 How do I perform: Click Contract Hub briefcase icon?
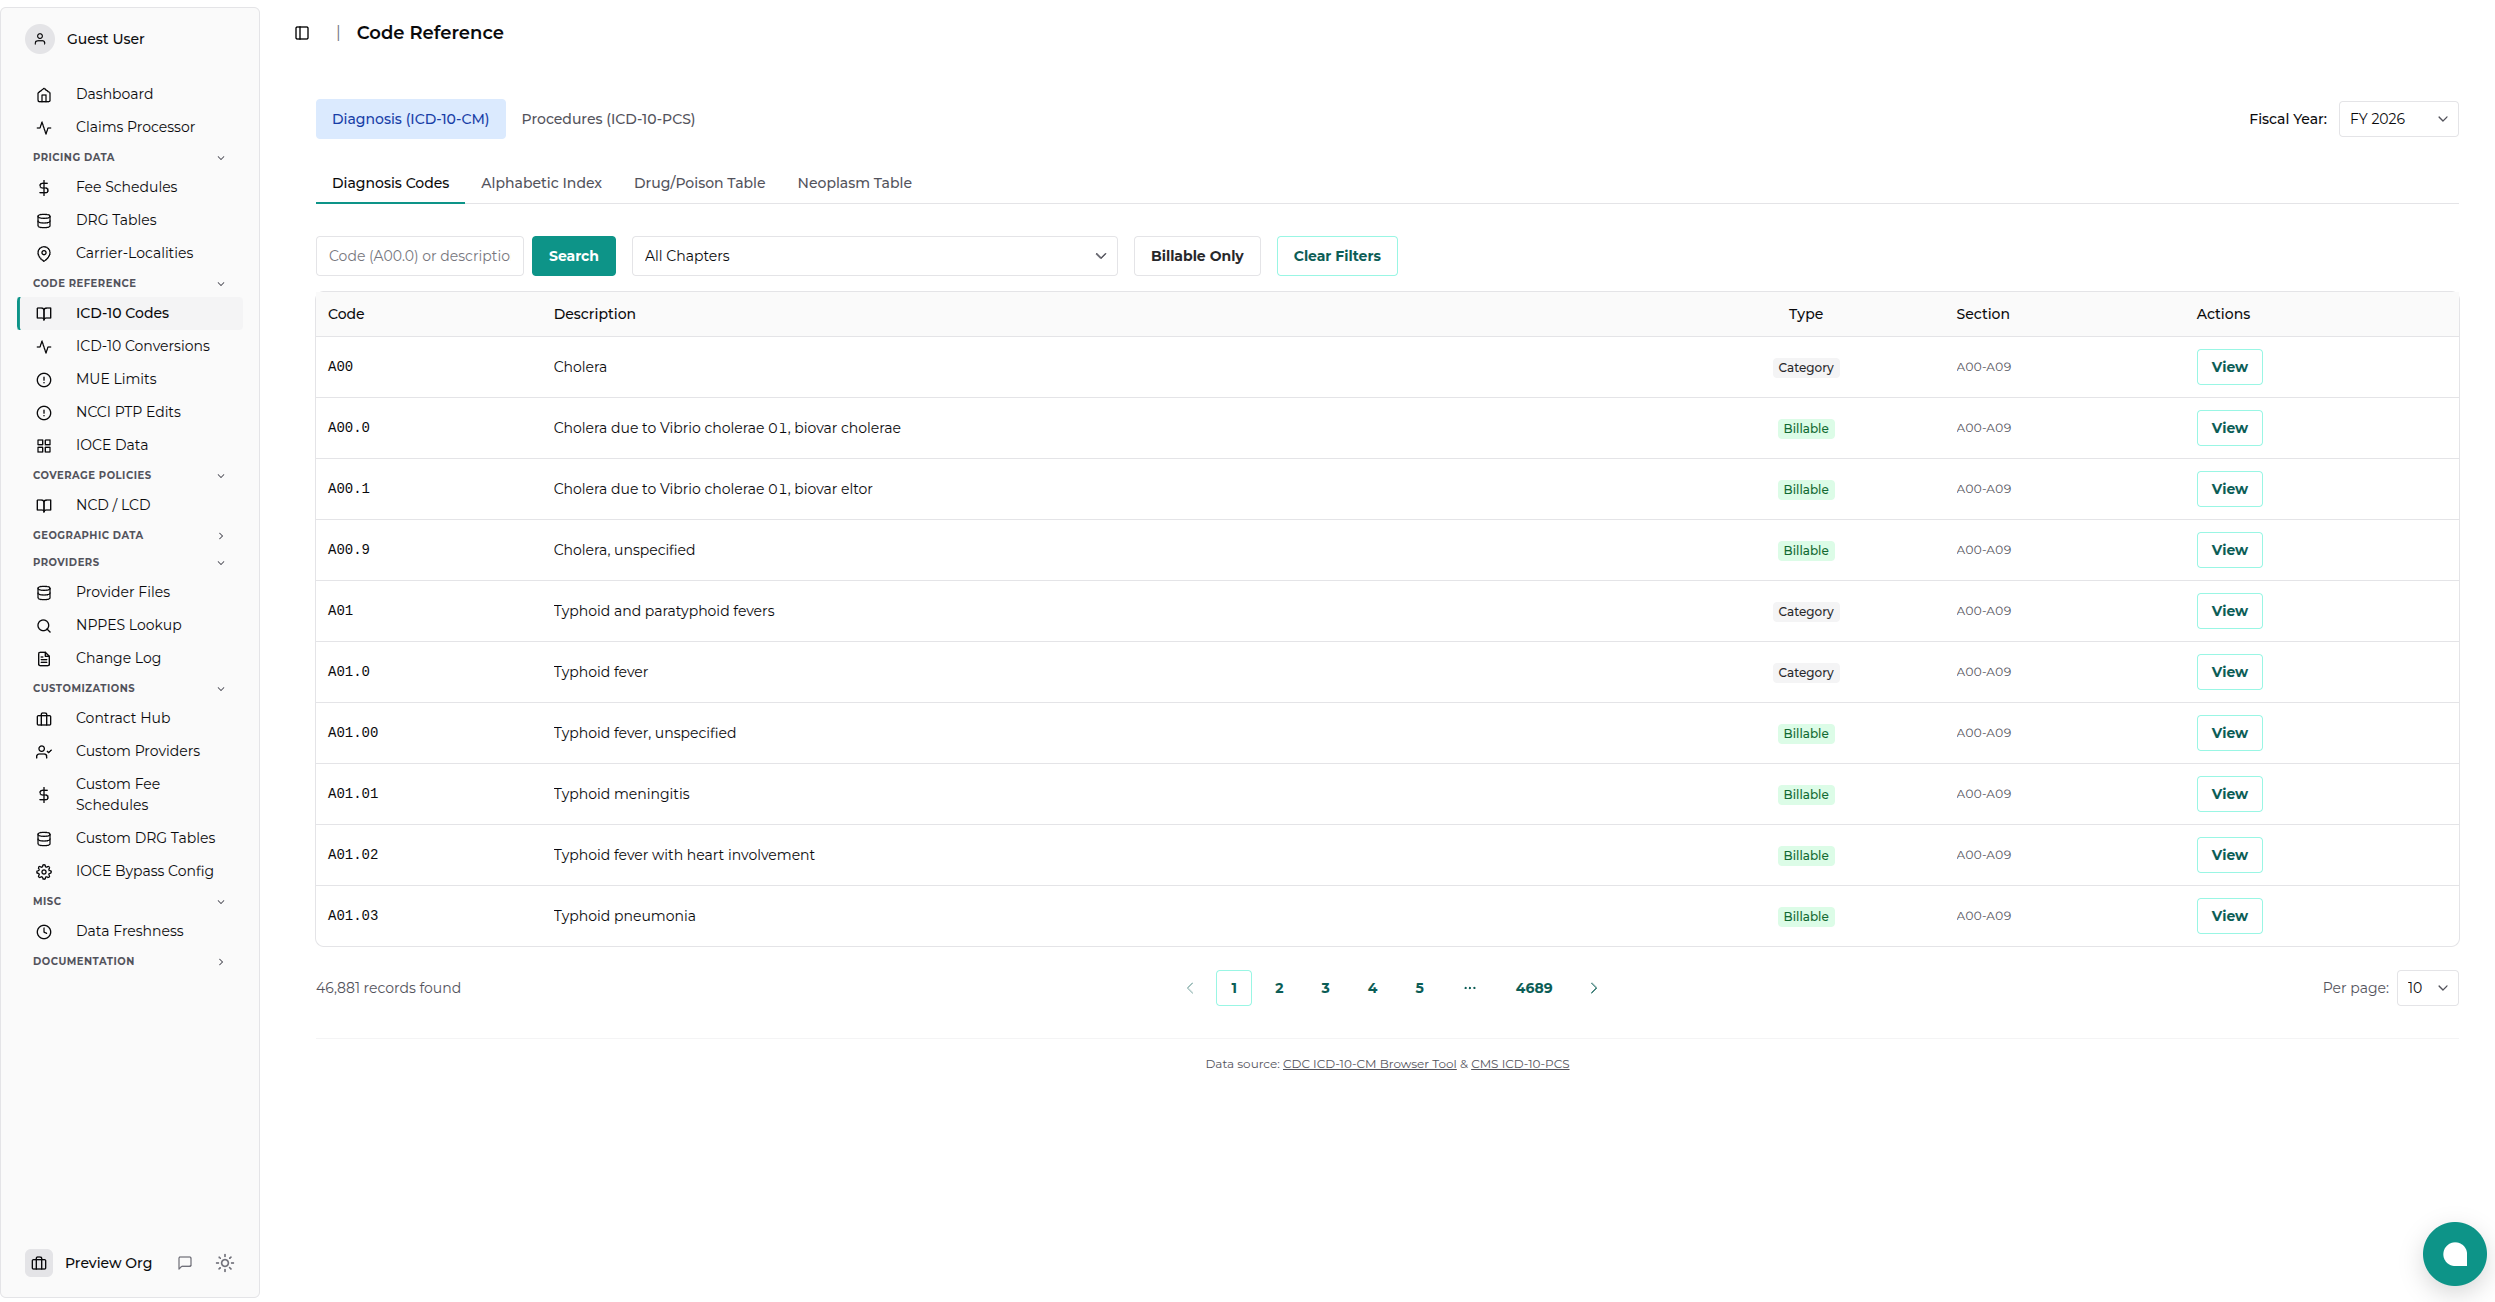44,719
